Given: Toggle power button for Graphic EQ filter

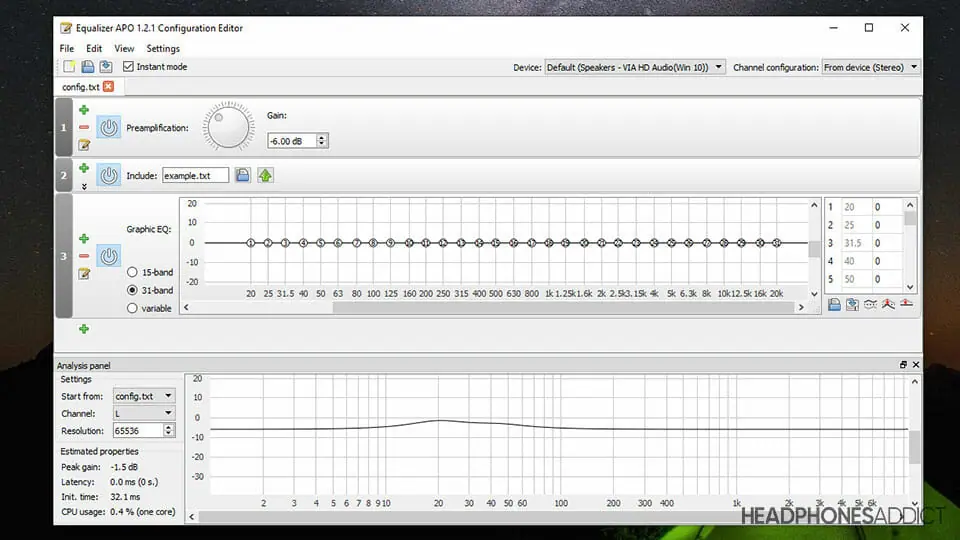Looking at the screenshot, I should coord(109,257).
